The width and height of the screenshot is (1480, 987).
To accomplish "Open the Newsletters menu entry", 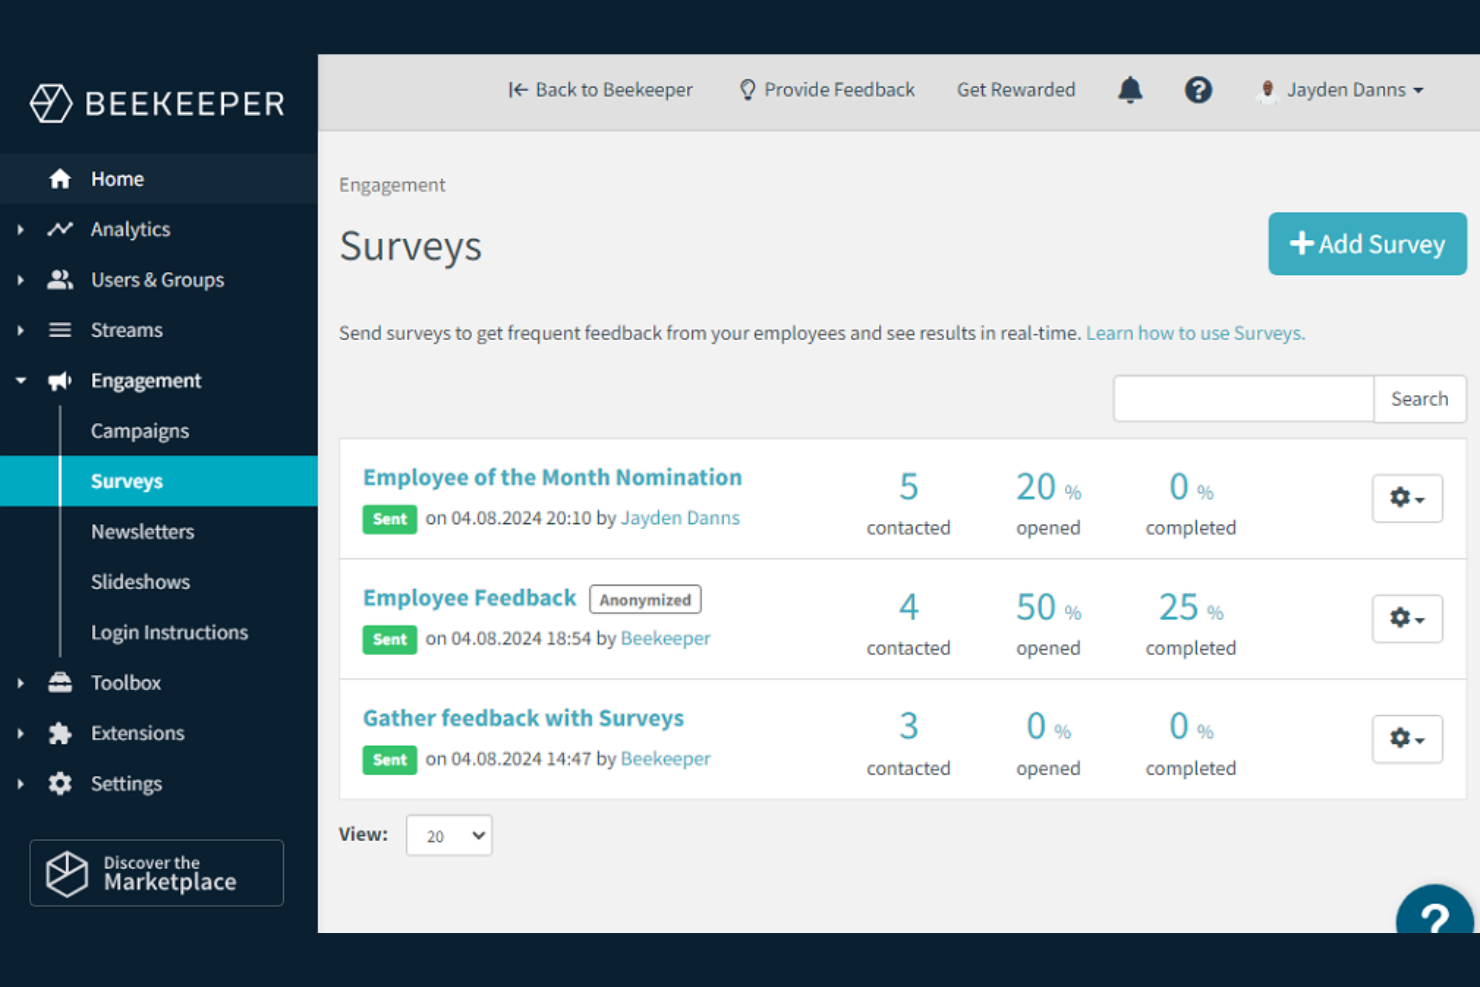I will tap(142, 532).
